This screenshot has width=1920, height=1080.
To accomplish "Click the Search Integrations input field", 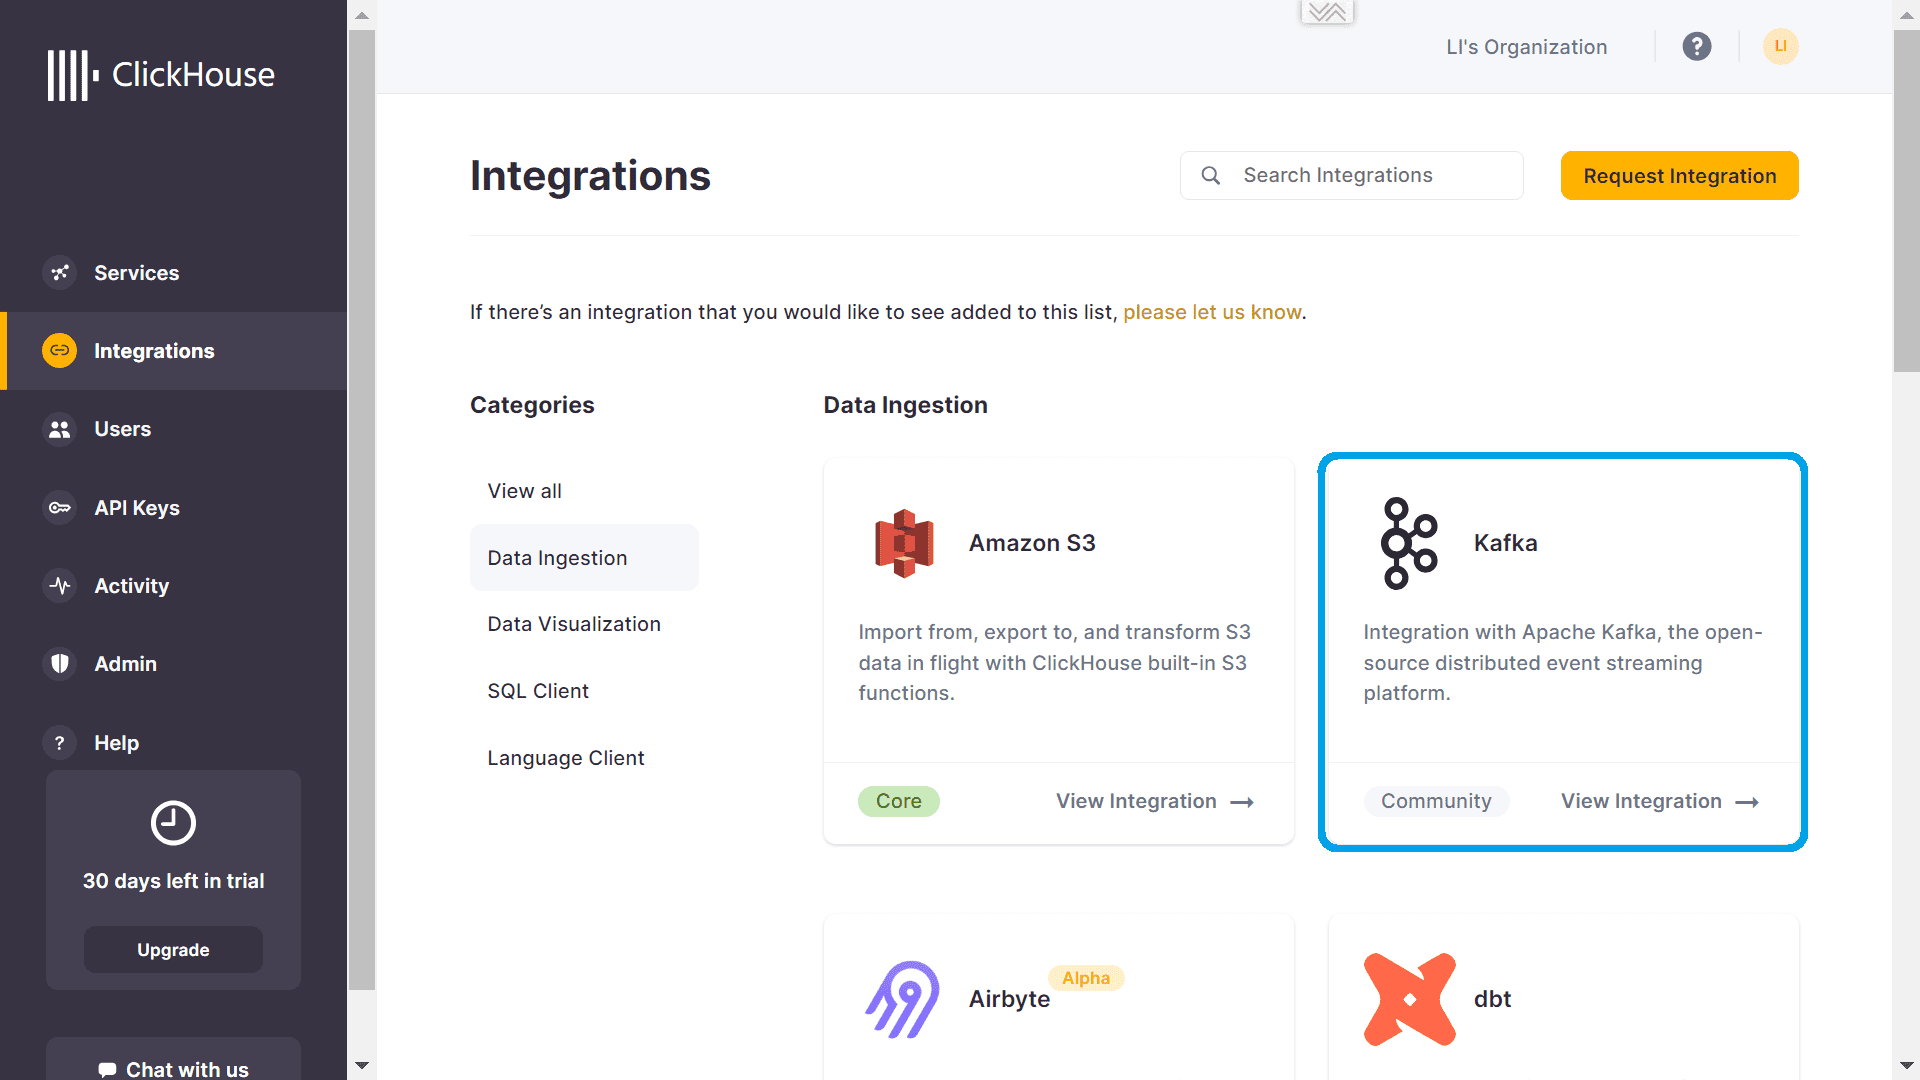I will 1351,176.
